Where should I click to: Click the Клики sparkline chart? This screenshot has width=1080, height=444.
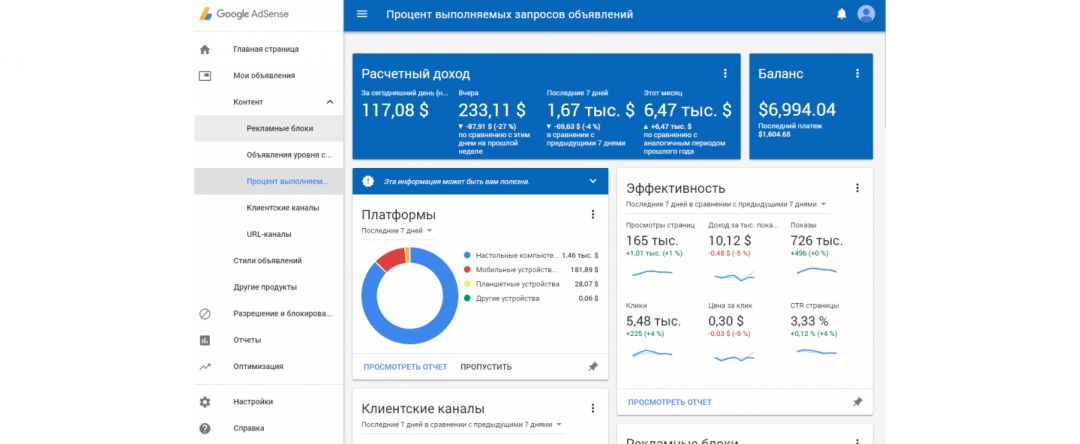652,353
